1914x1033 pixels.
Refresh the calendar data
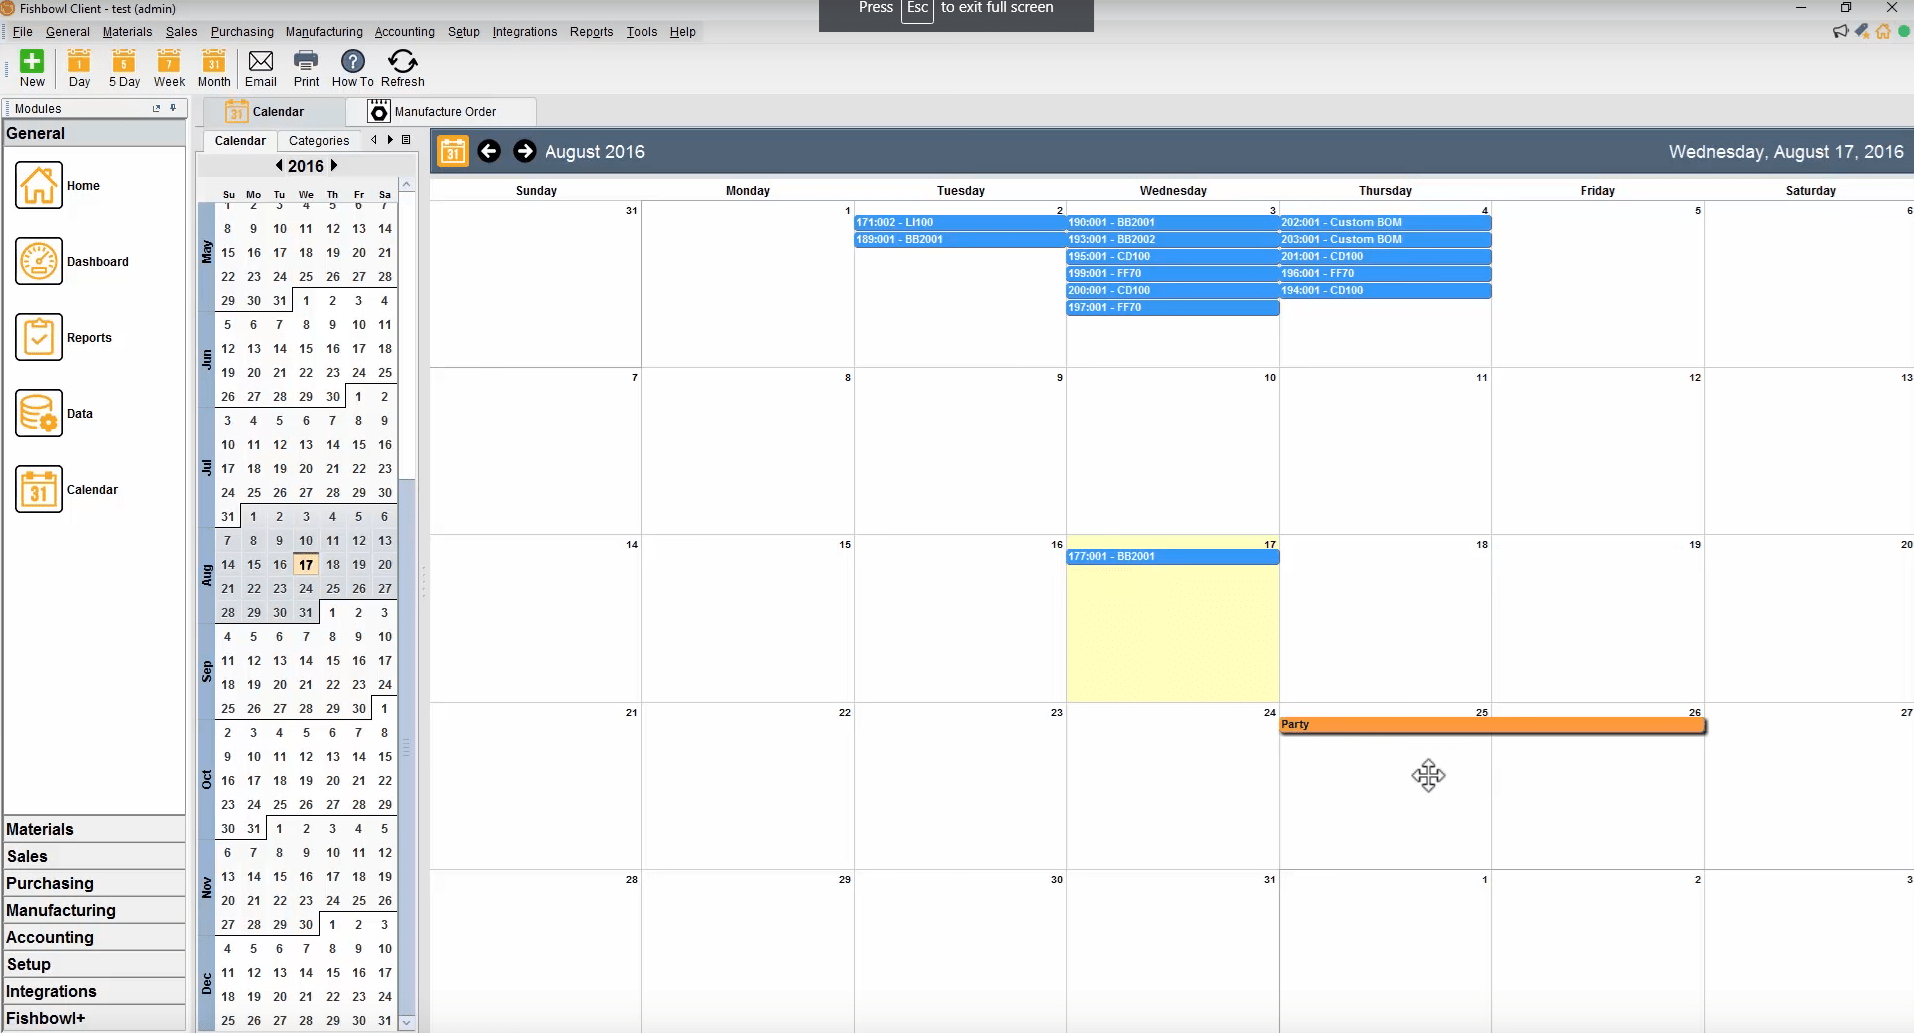tap(402, 67)
